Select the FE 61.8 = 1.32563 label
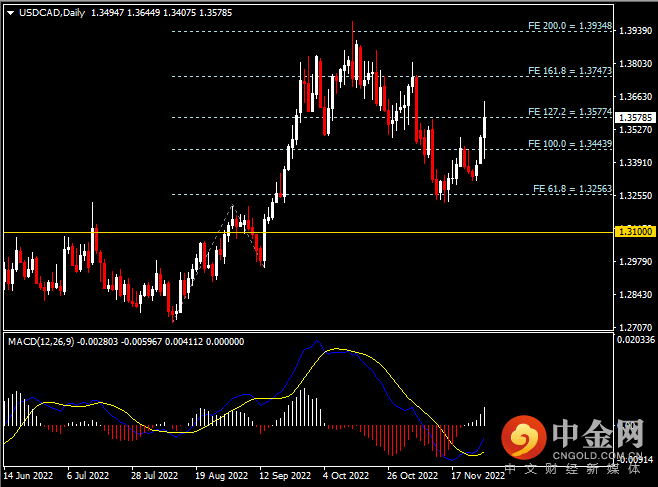This screenshot has width=658, height=487. click(x=572, y=188)
